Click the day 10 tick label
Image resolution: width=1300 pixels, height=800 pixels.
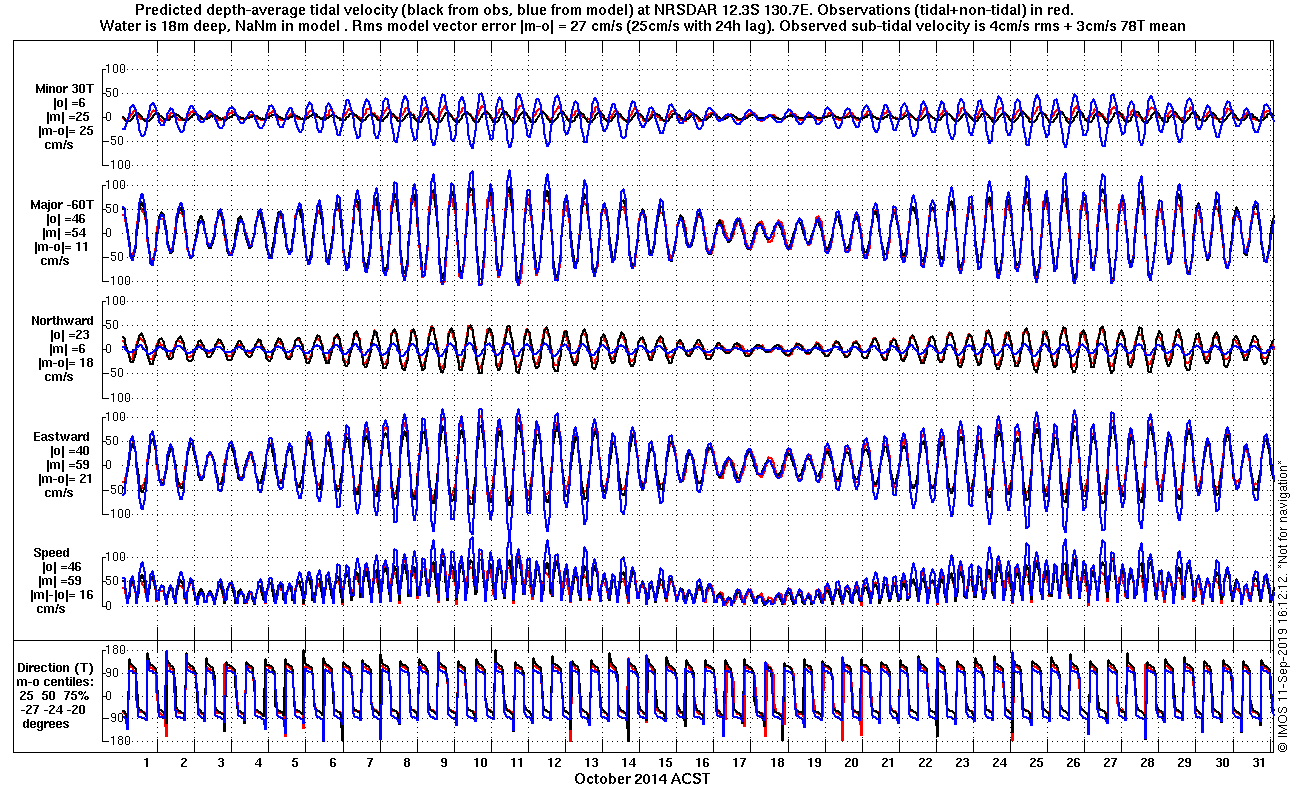coord(480,763)
